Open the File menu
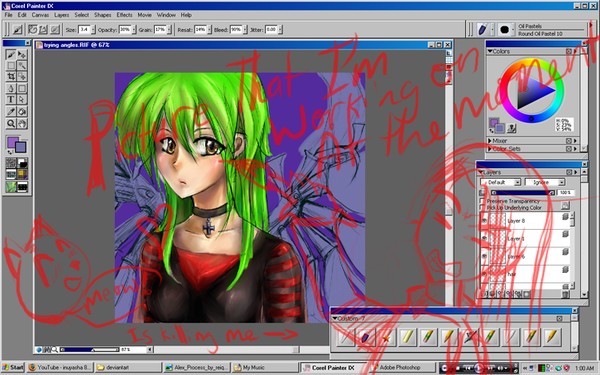 tap(8, 15)
